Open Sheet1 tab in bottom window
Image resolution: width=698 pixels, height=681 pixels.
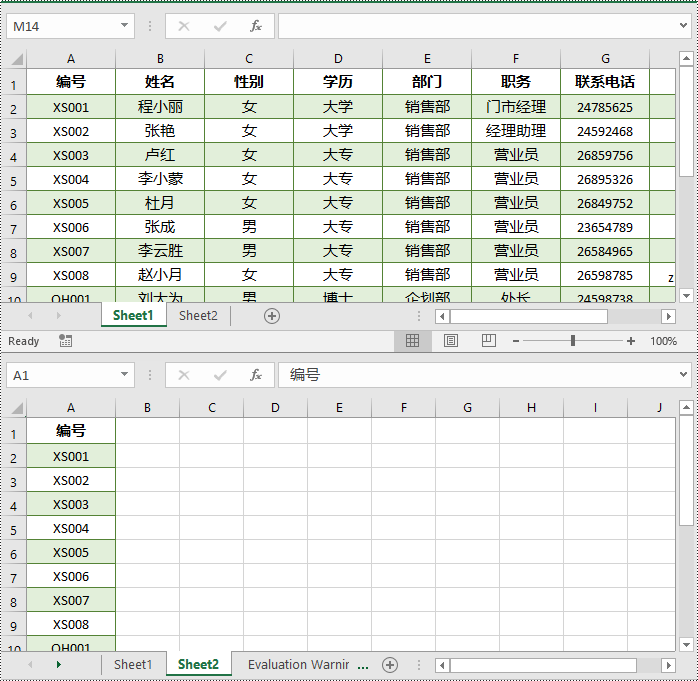[x=133, y=665]
